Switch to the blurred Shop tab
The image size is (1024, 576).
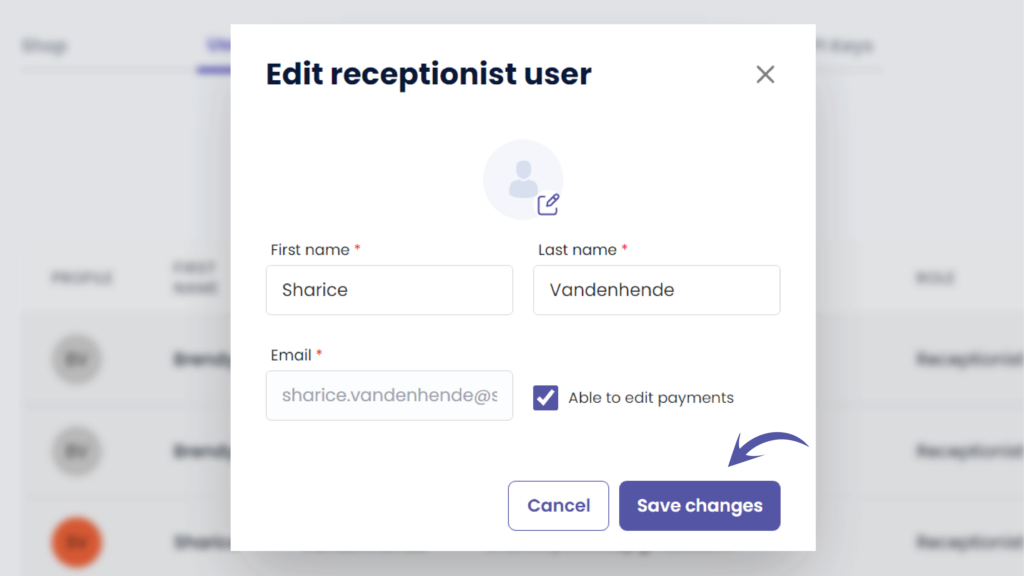[x=45, y=46]
